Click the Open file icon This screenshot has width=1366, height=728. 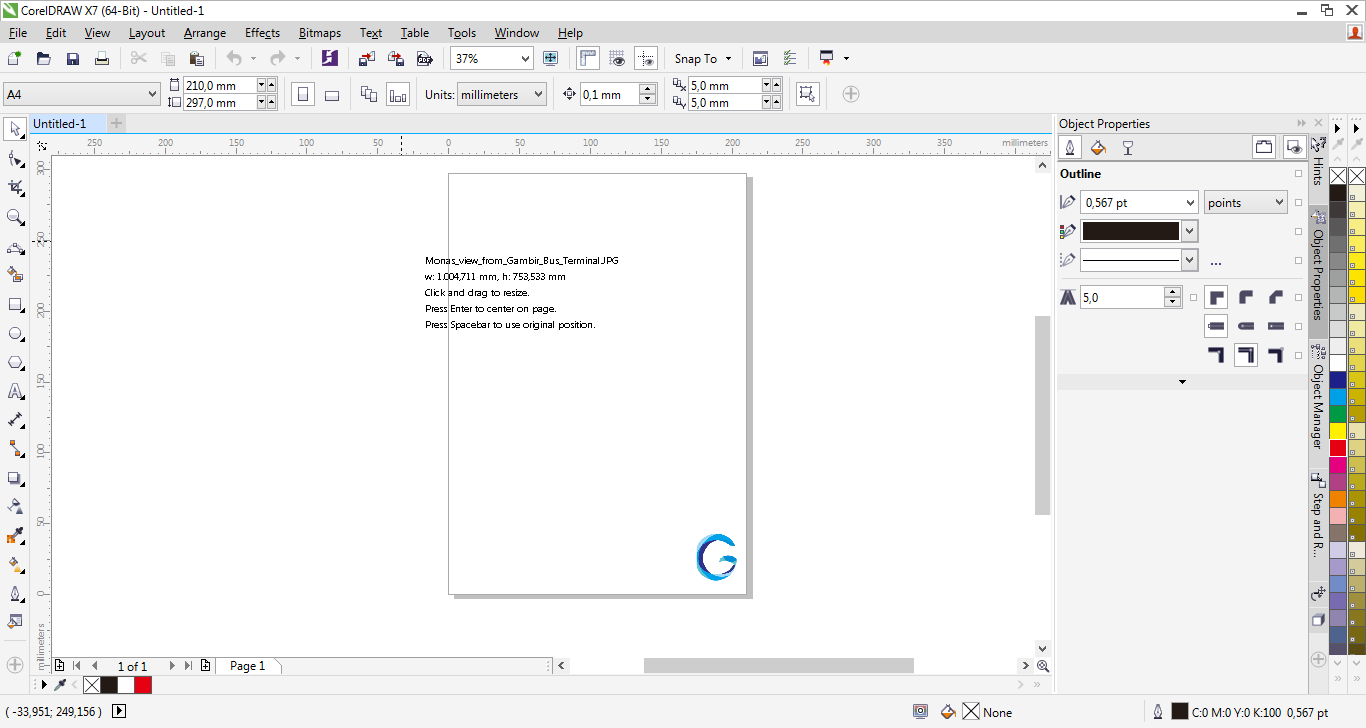point(43,59)
